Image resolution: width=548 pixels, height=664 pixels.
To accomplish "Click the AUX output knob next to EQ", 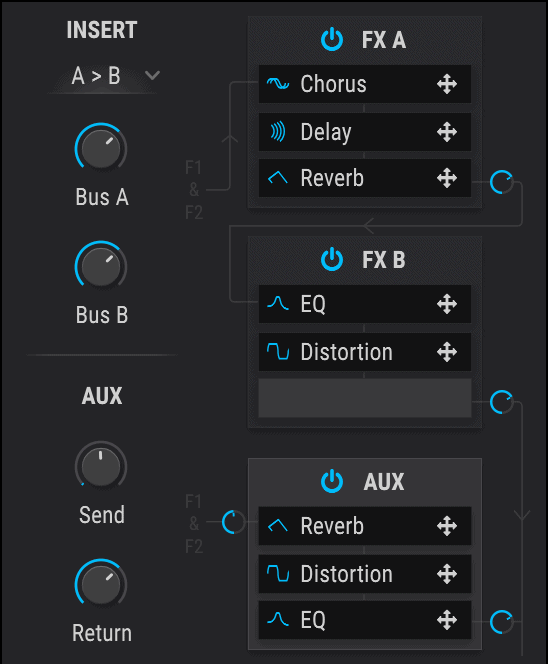I will click(501, 622).
